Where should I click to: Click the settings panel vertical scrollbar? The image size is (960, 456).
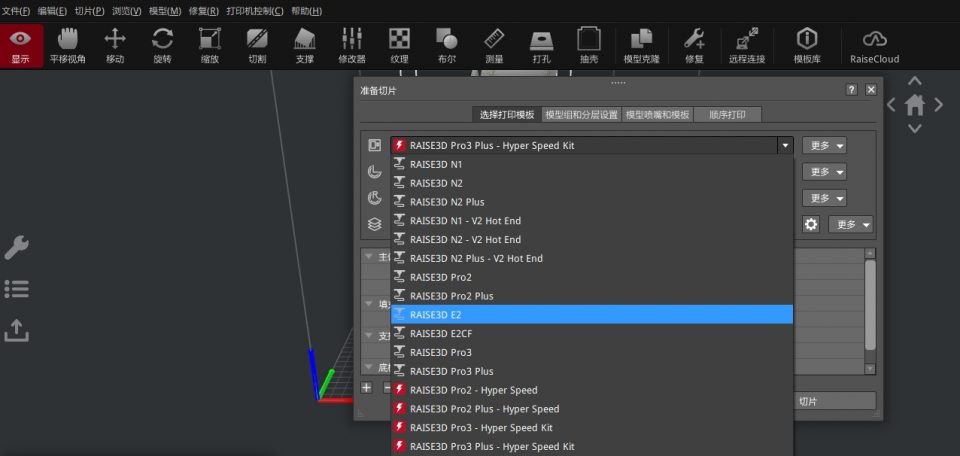870,305
